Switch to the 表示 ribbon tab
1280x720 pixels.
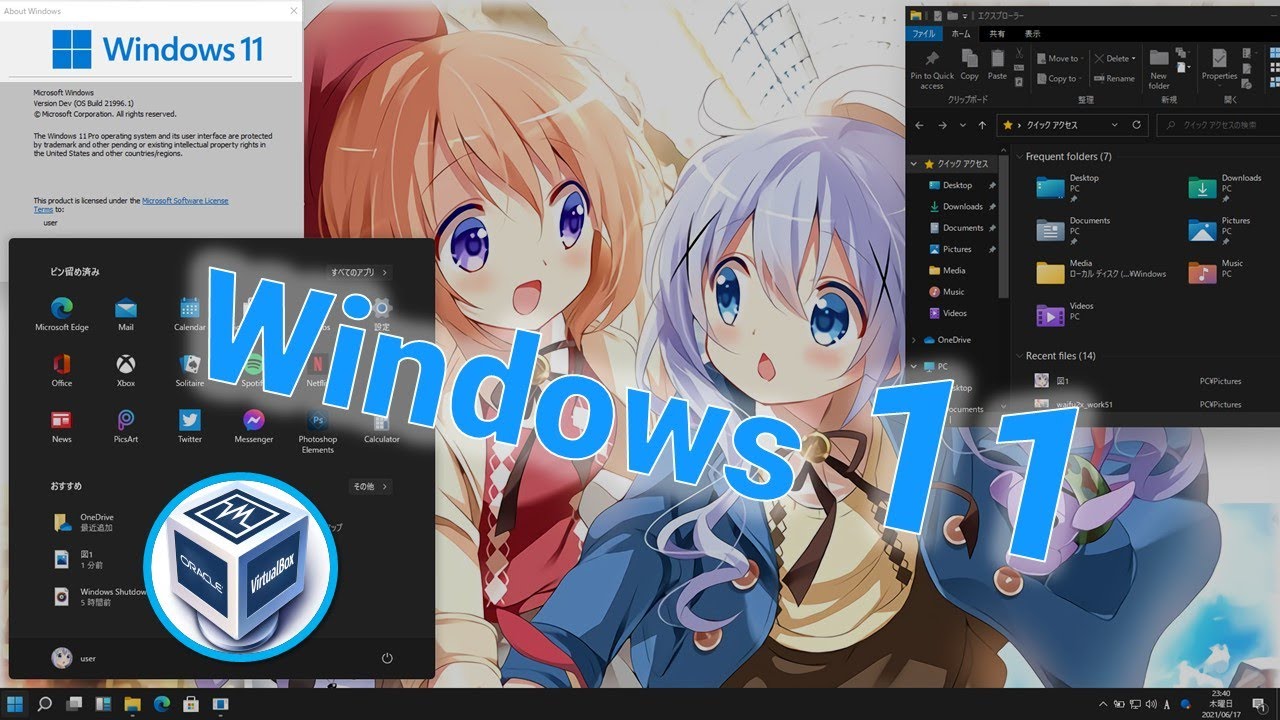[1032, 33]
